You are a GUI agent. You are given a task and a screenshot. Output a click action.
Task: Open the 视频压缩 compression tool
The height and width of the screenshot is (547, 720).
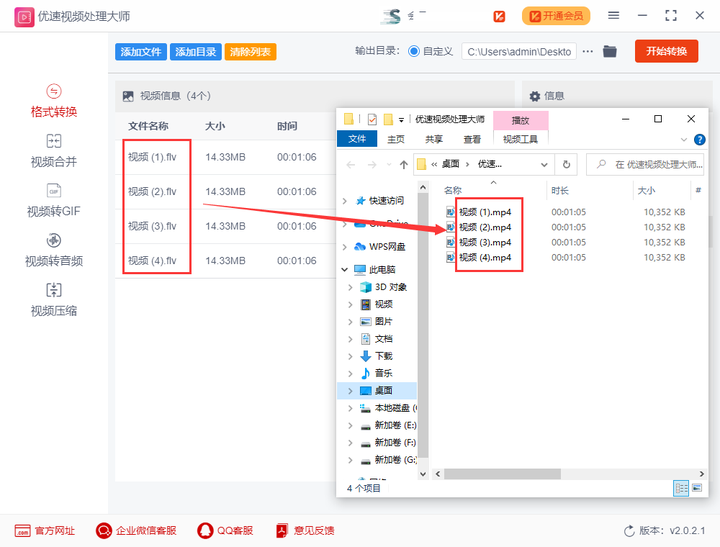54,300
